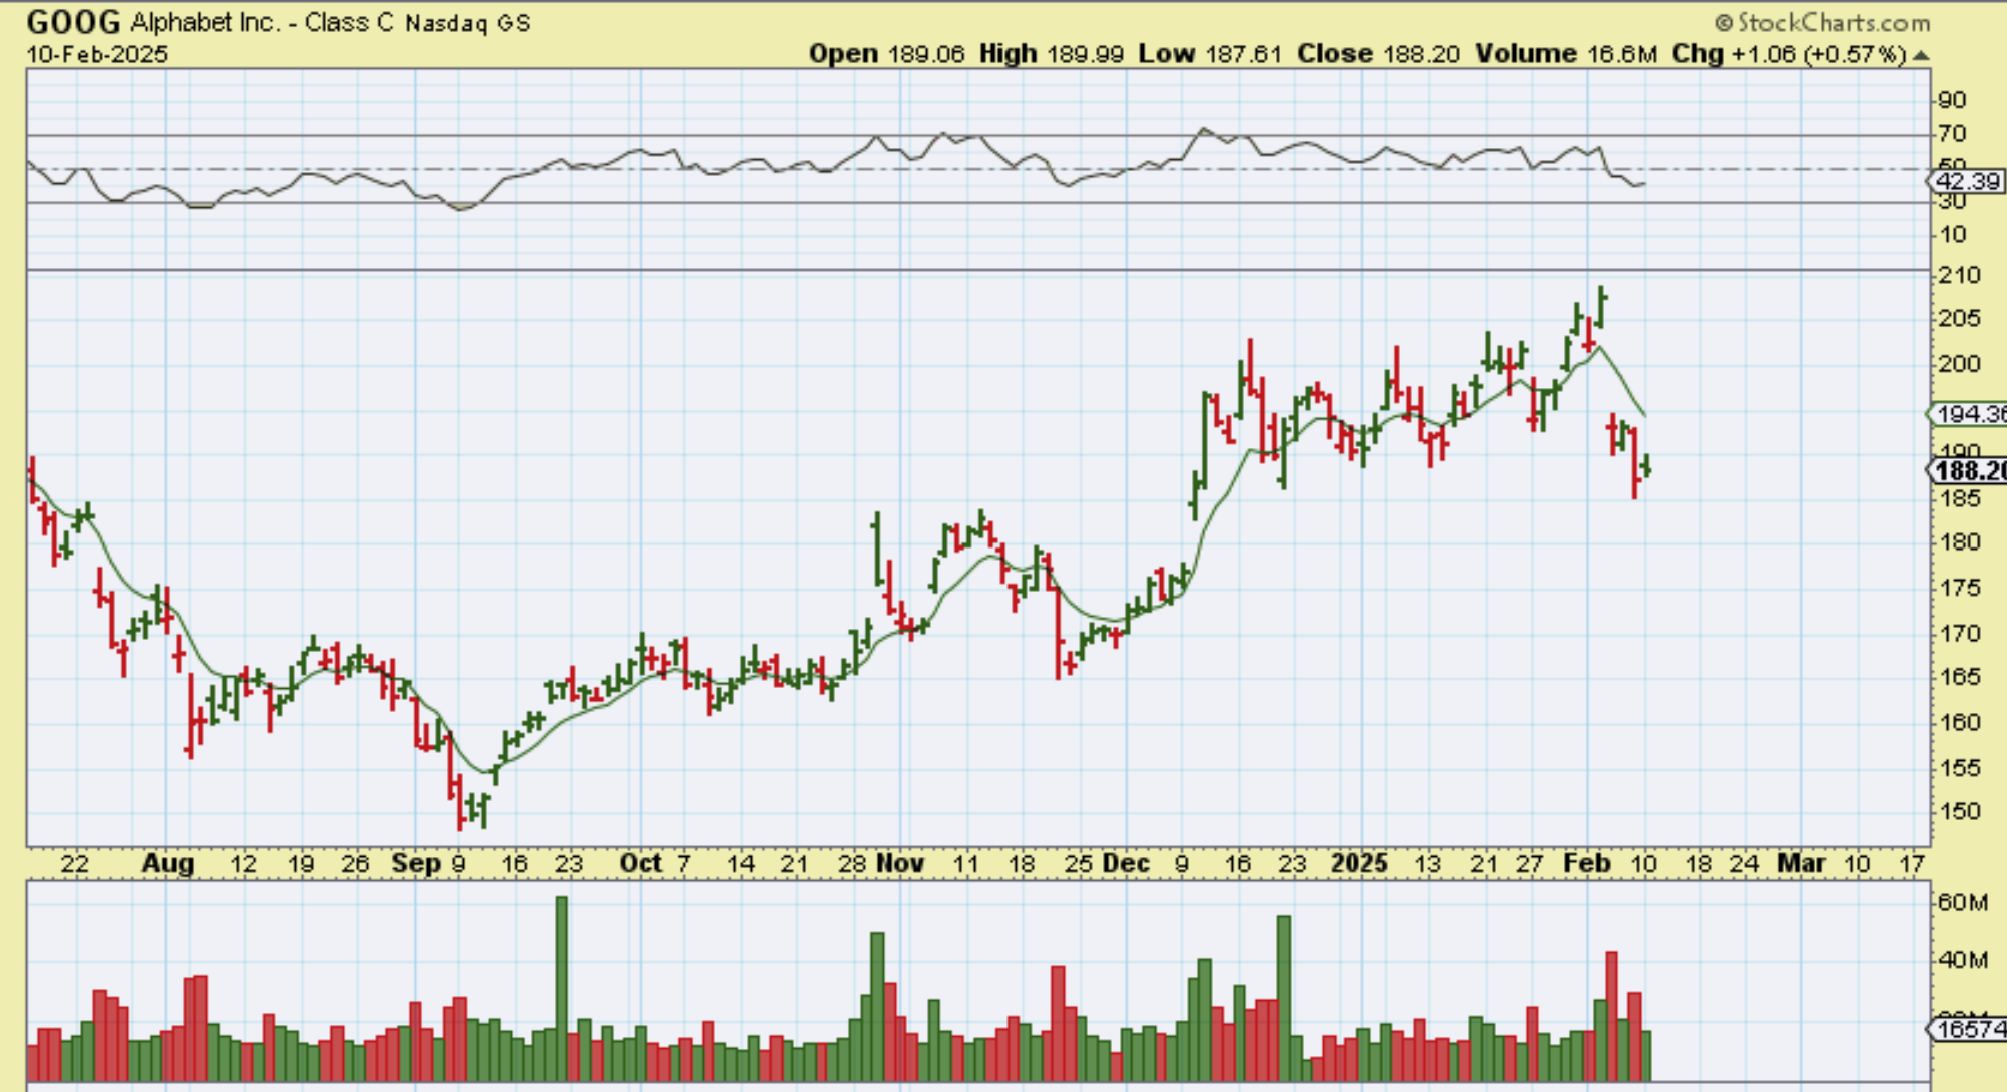This screenshot has width=2007, height=1092.
Task: Click the final price bar on 10-Feb
Action: pyautogui.click(x=1646, y=467)
